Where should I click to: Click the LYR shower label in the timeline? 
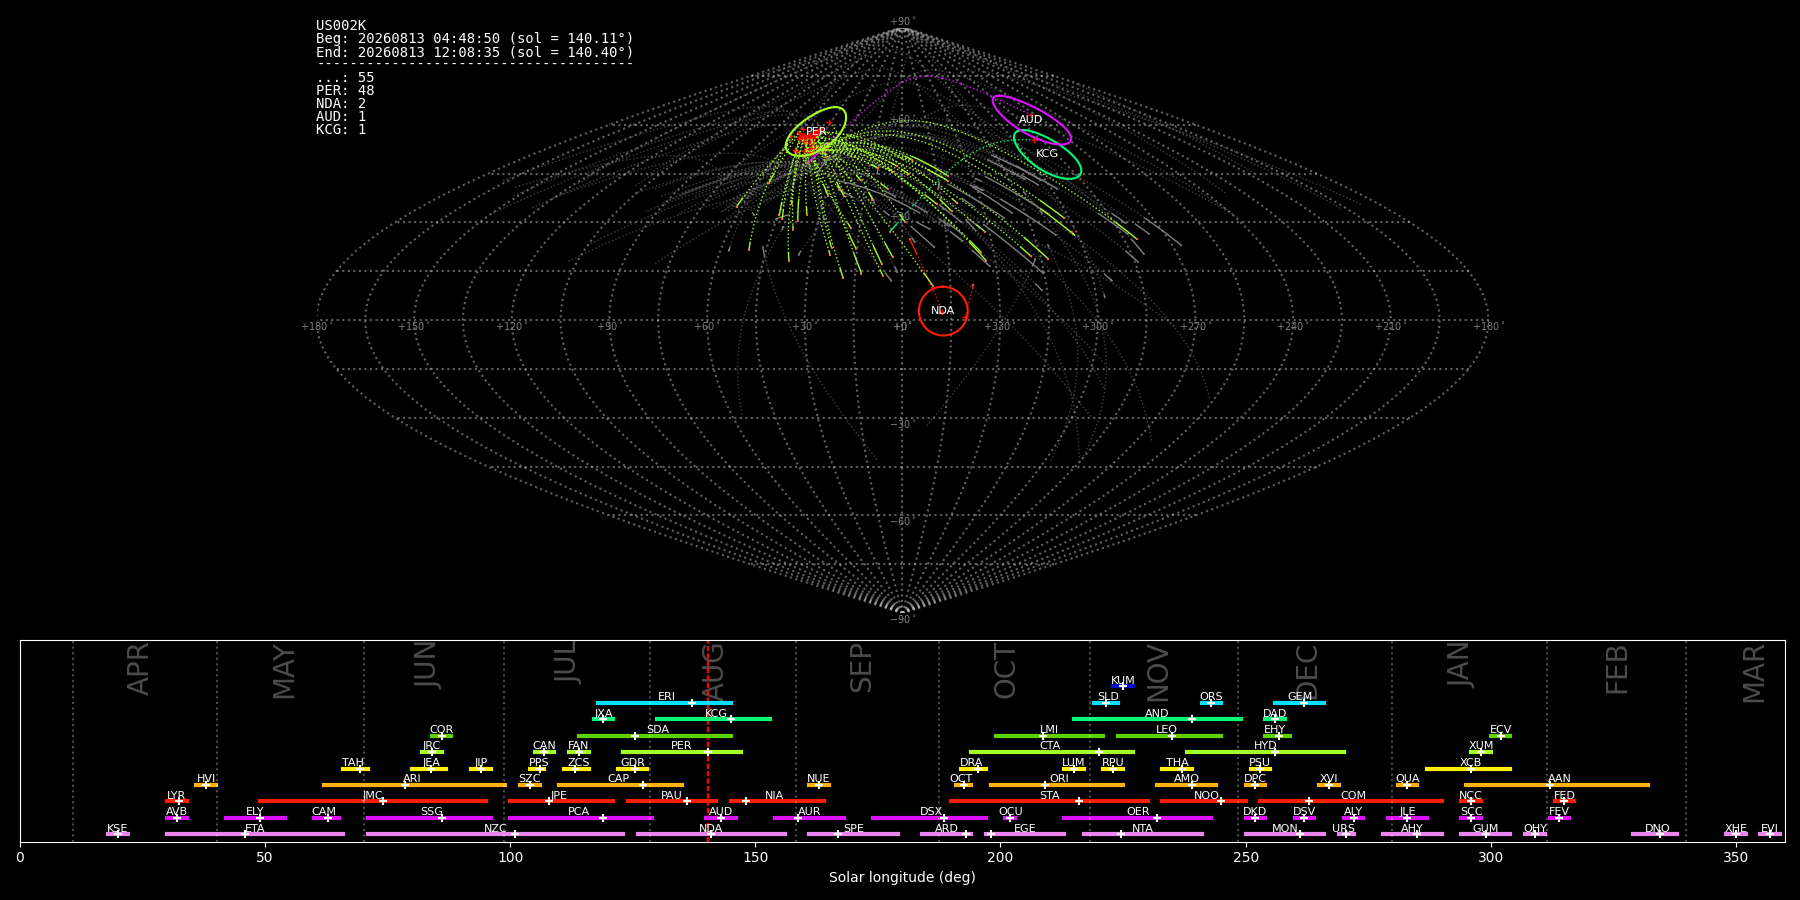tap(176, 795)
